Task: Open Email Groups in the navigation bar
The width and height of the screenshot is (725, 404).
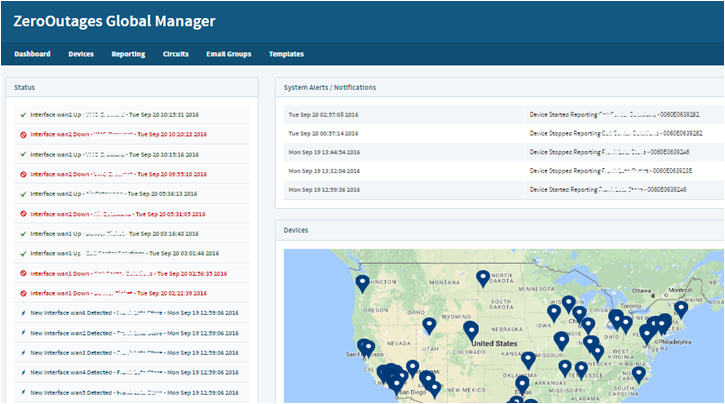Action: pyautogui.click(x=228, y=54)
